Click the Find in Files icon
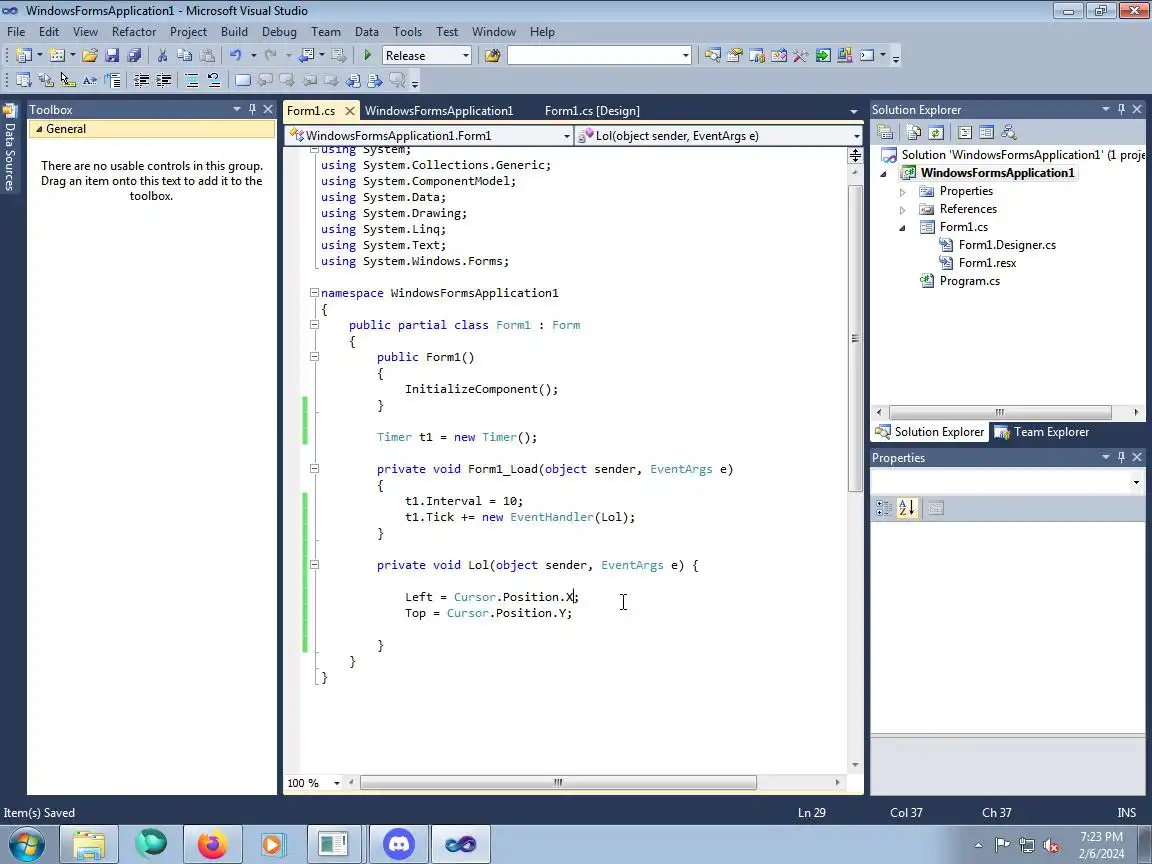 (x=492, y=56)
